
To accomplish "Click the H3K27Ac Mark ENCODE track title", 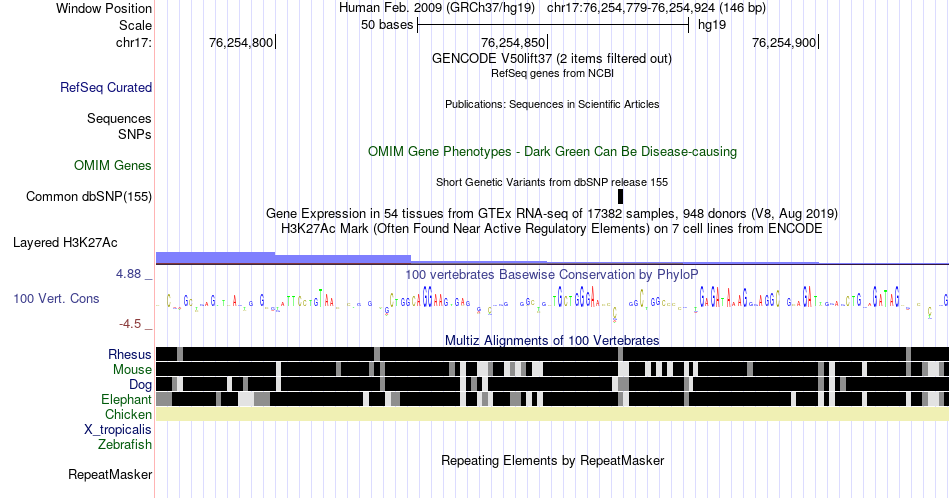I will pyautogui.click(x=552, y=228).
